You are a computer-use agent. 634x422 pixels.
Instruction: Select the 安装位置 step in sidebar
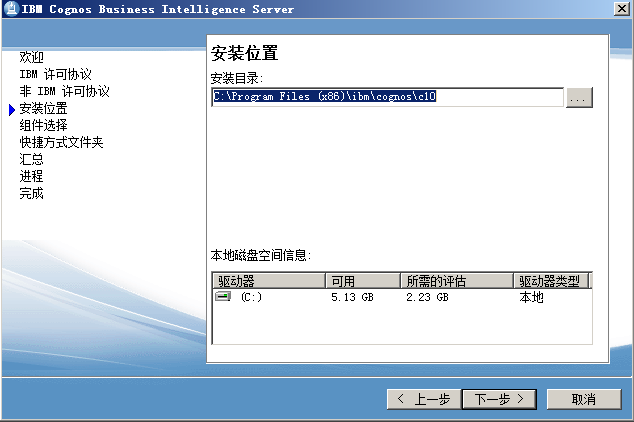43,108
